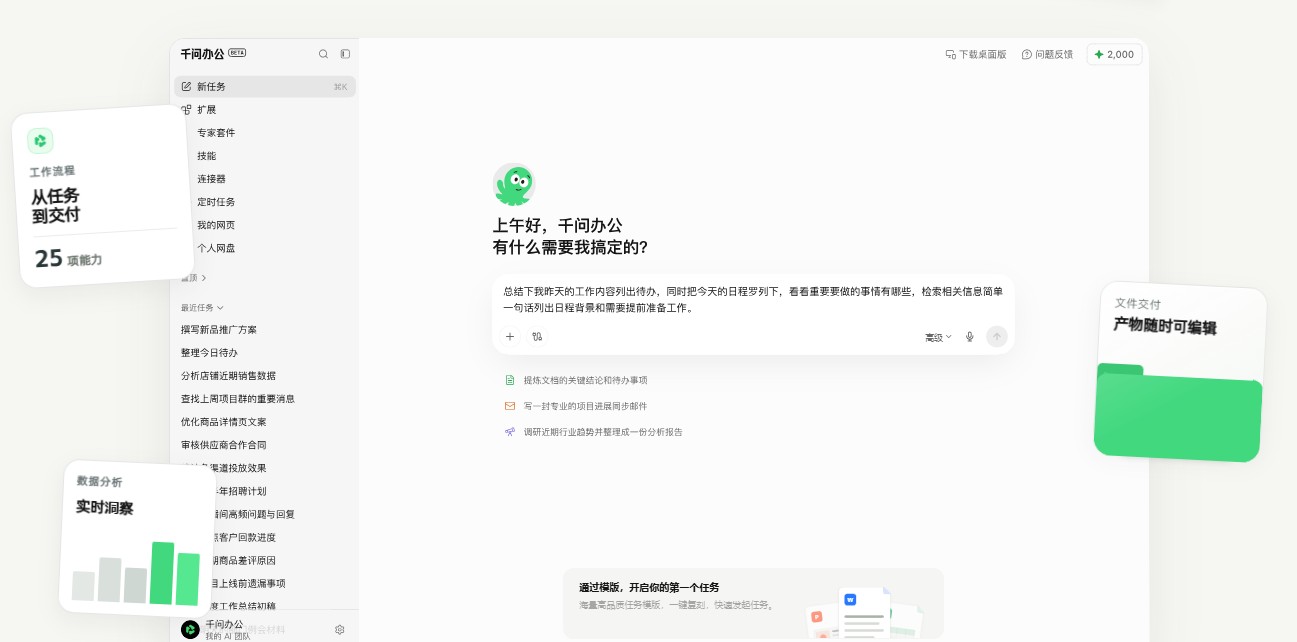Click the send arrow button in prompt box
Image resolution: width=1297 pixels, height=642 pixels.
(997, 337)
